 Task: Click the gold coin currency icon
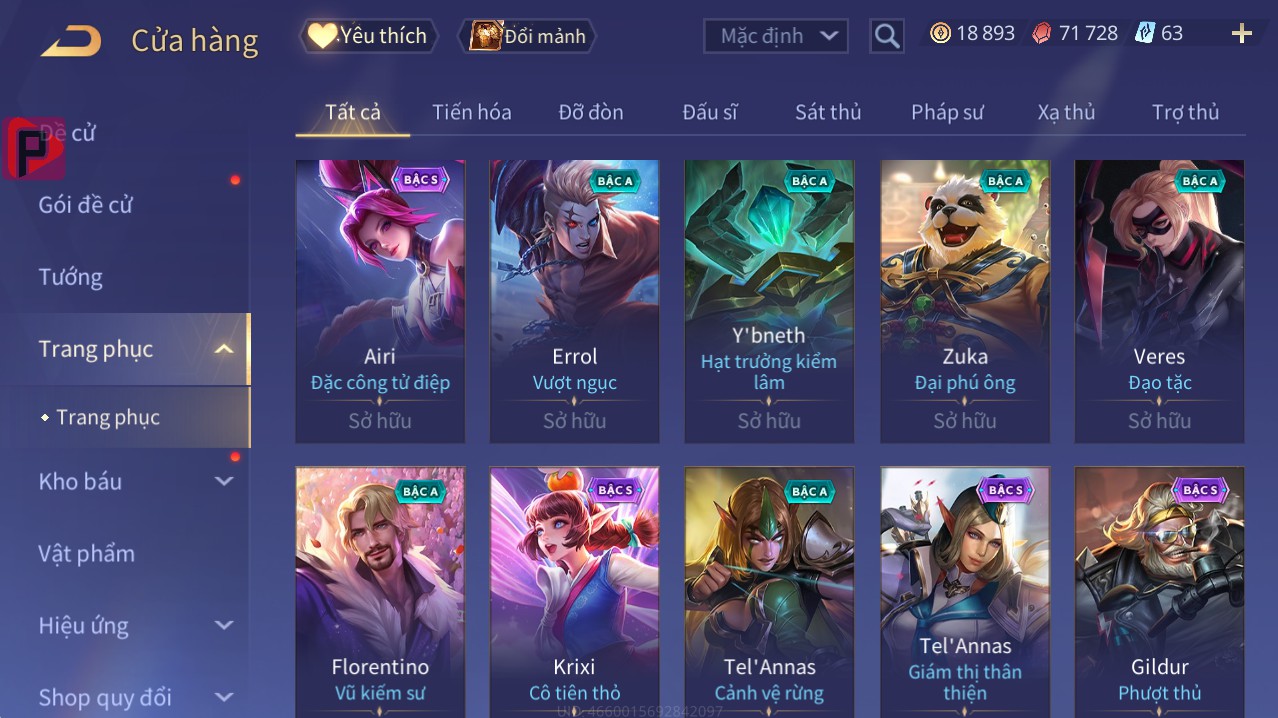tap(940, 33)
